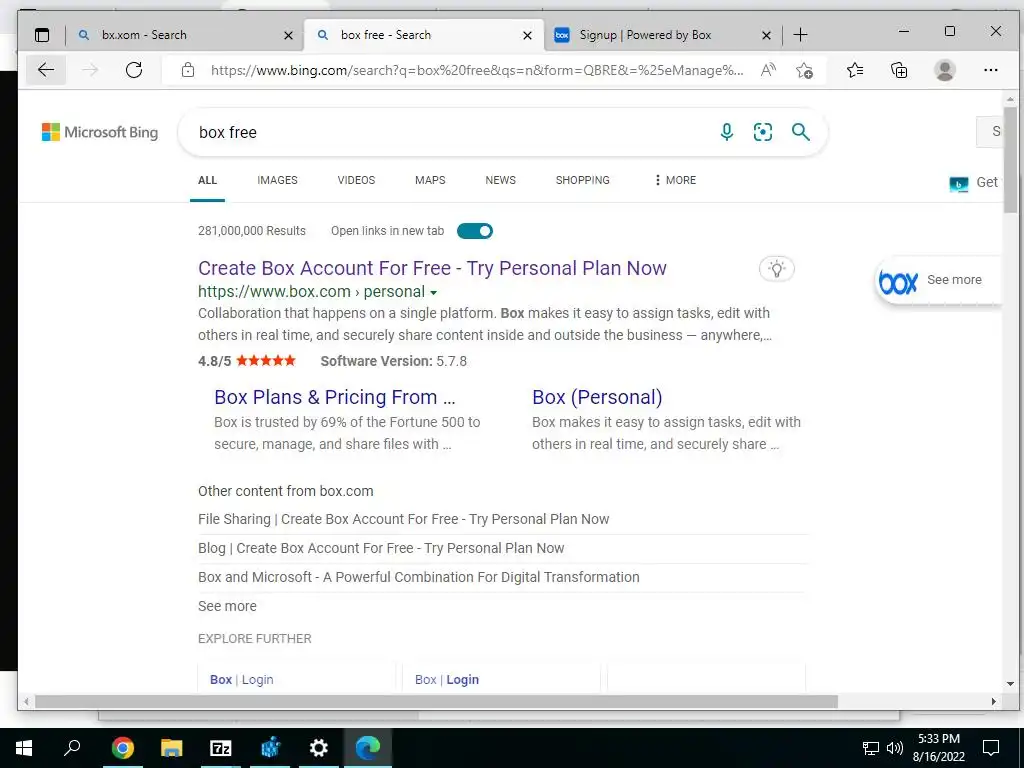Toggle Open links in new tab switch
The image size is (1024, 768).
475,231
